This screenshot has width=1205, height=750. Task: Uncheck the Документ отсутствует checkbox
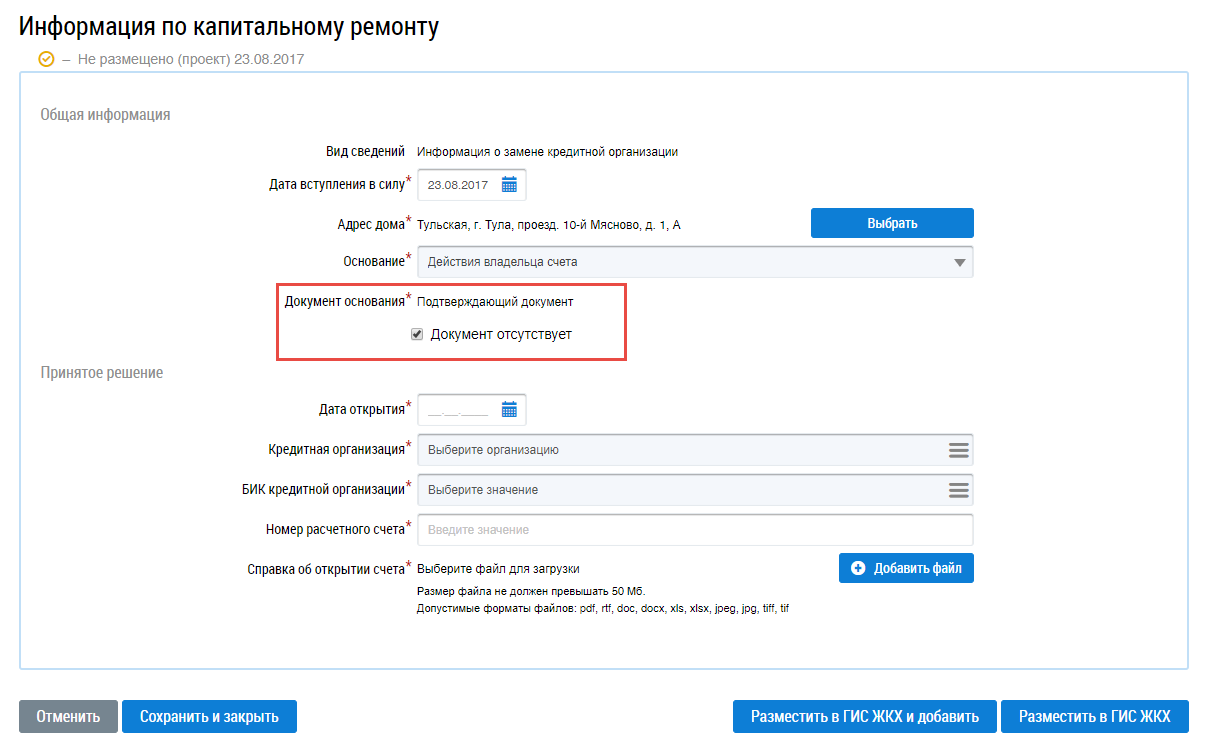[417, 335]
